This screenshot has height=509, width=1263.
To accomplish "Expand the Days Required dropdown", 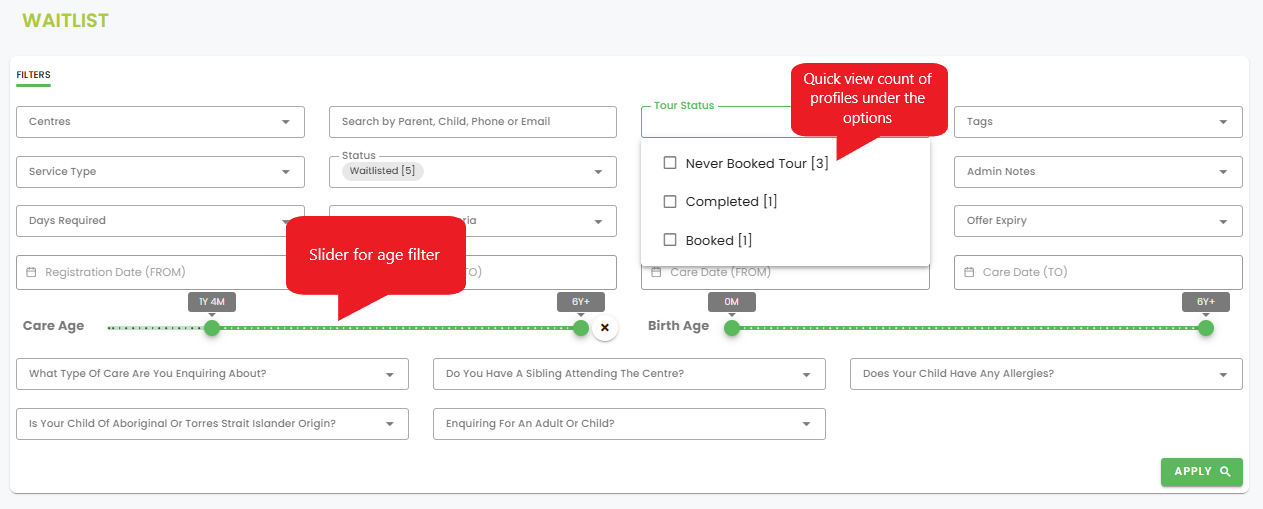I will (x=160, y=221).
